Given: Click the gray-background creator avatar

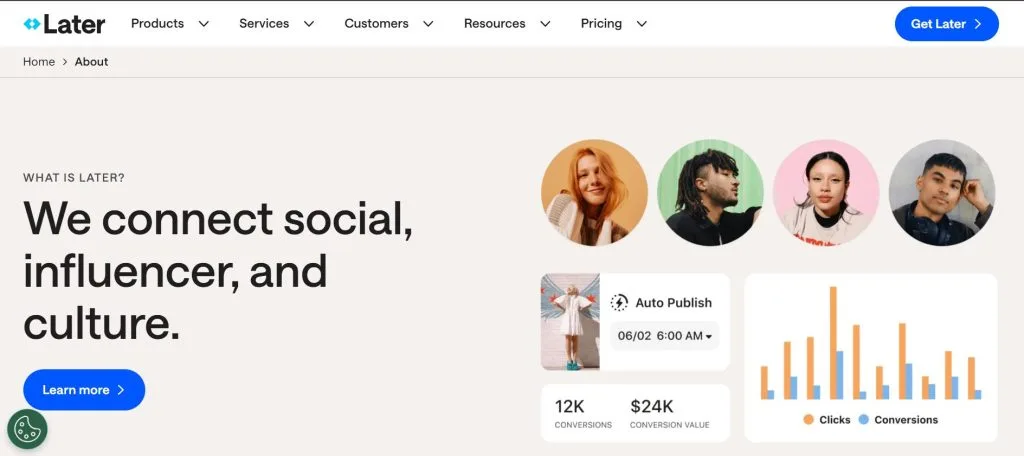Looking at the screenshot, I should 942,193.
